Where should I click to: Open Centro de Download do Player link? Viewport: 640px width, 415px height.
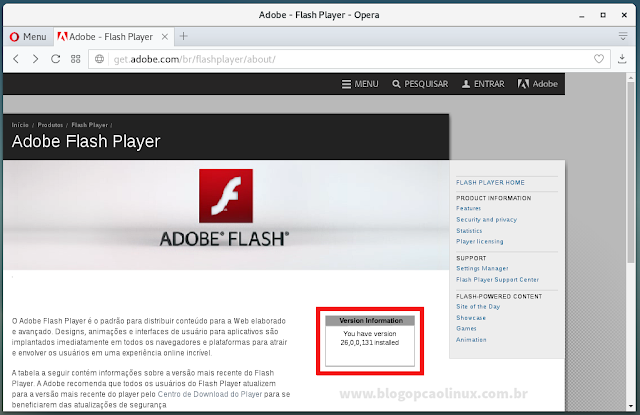(210, 394)
